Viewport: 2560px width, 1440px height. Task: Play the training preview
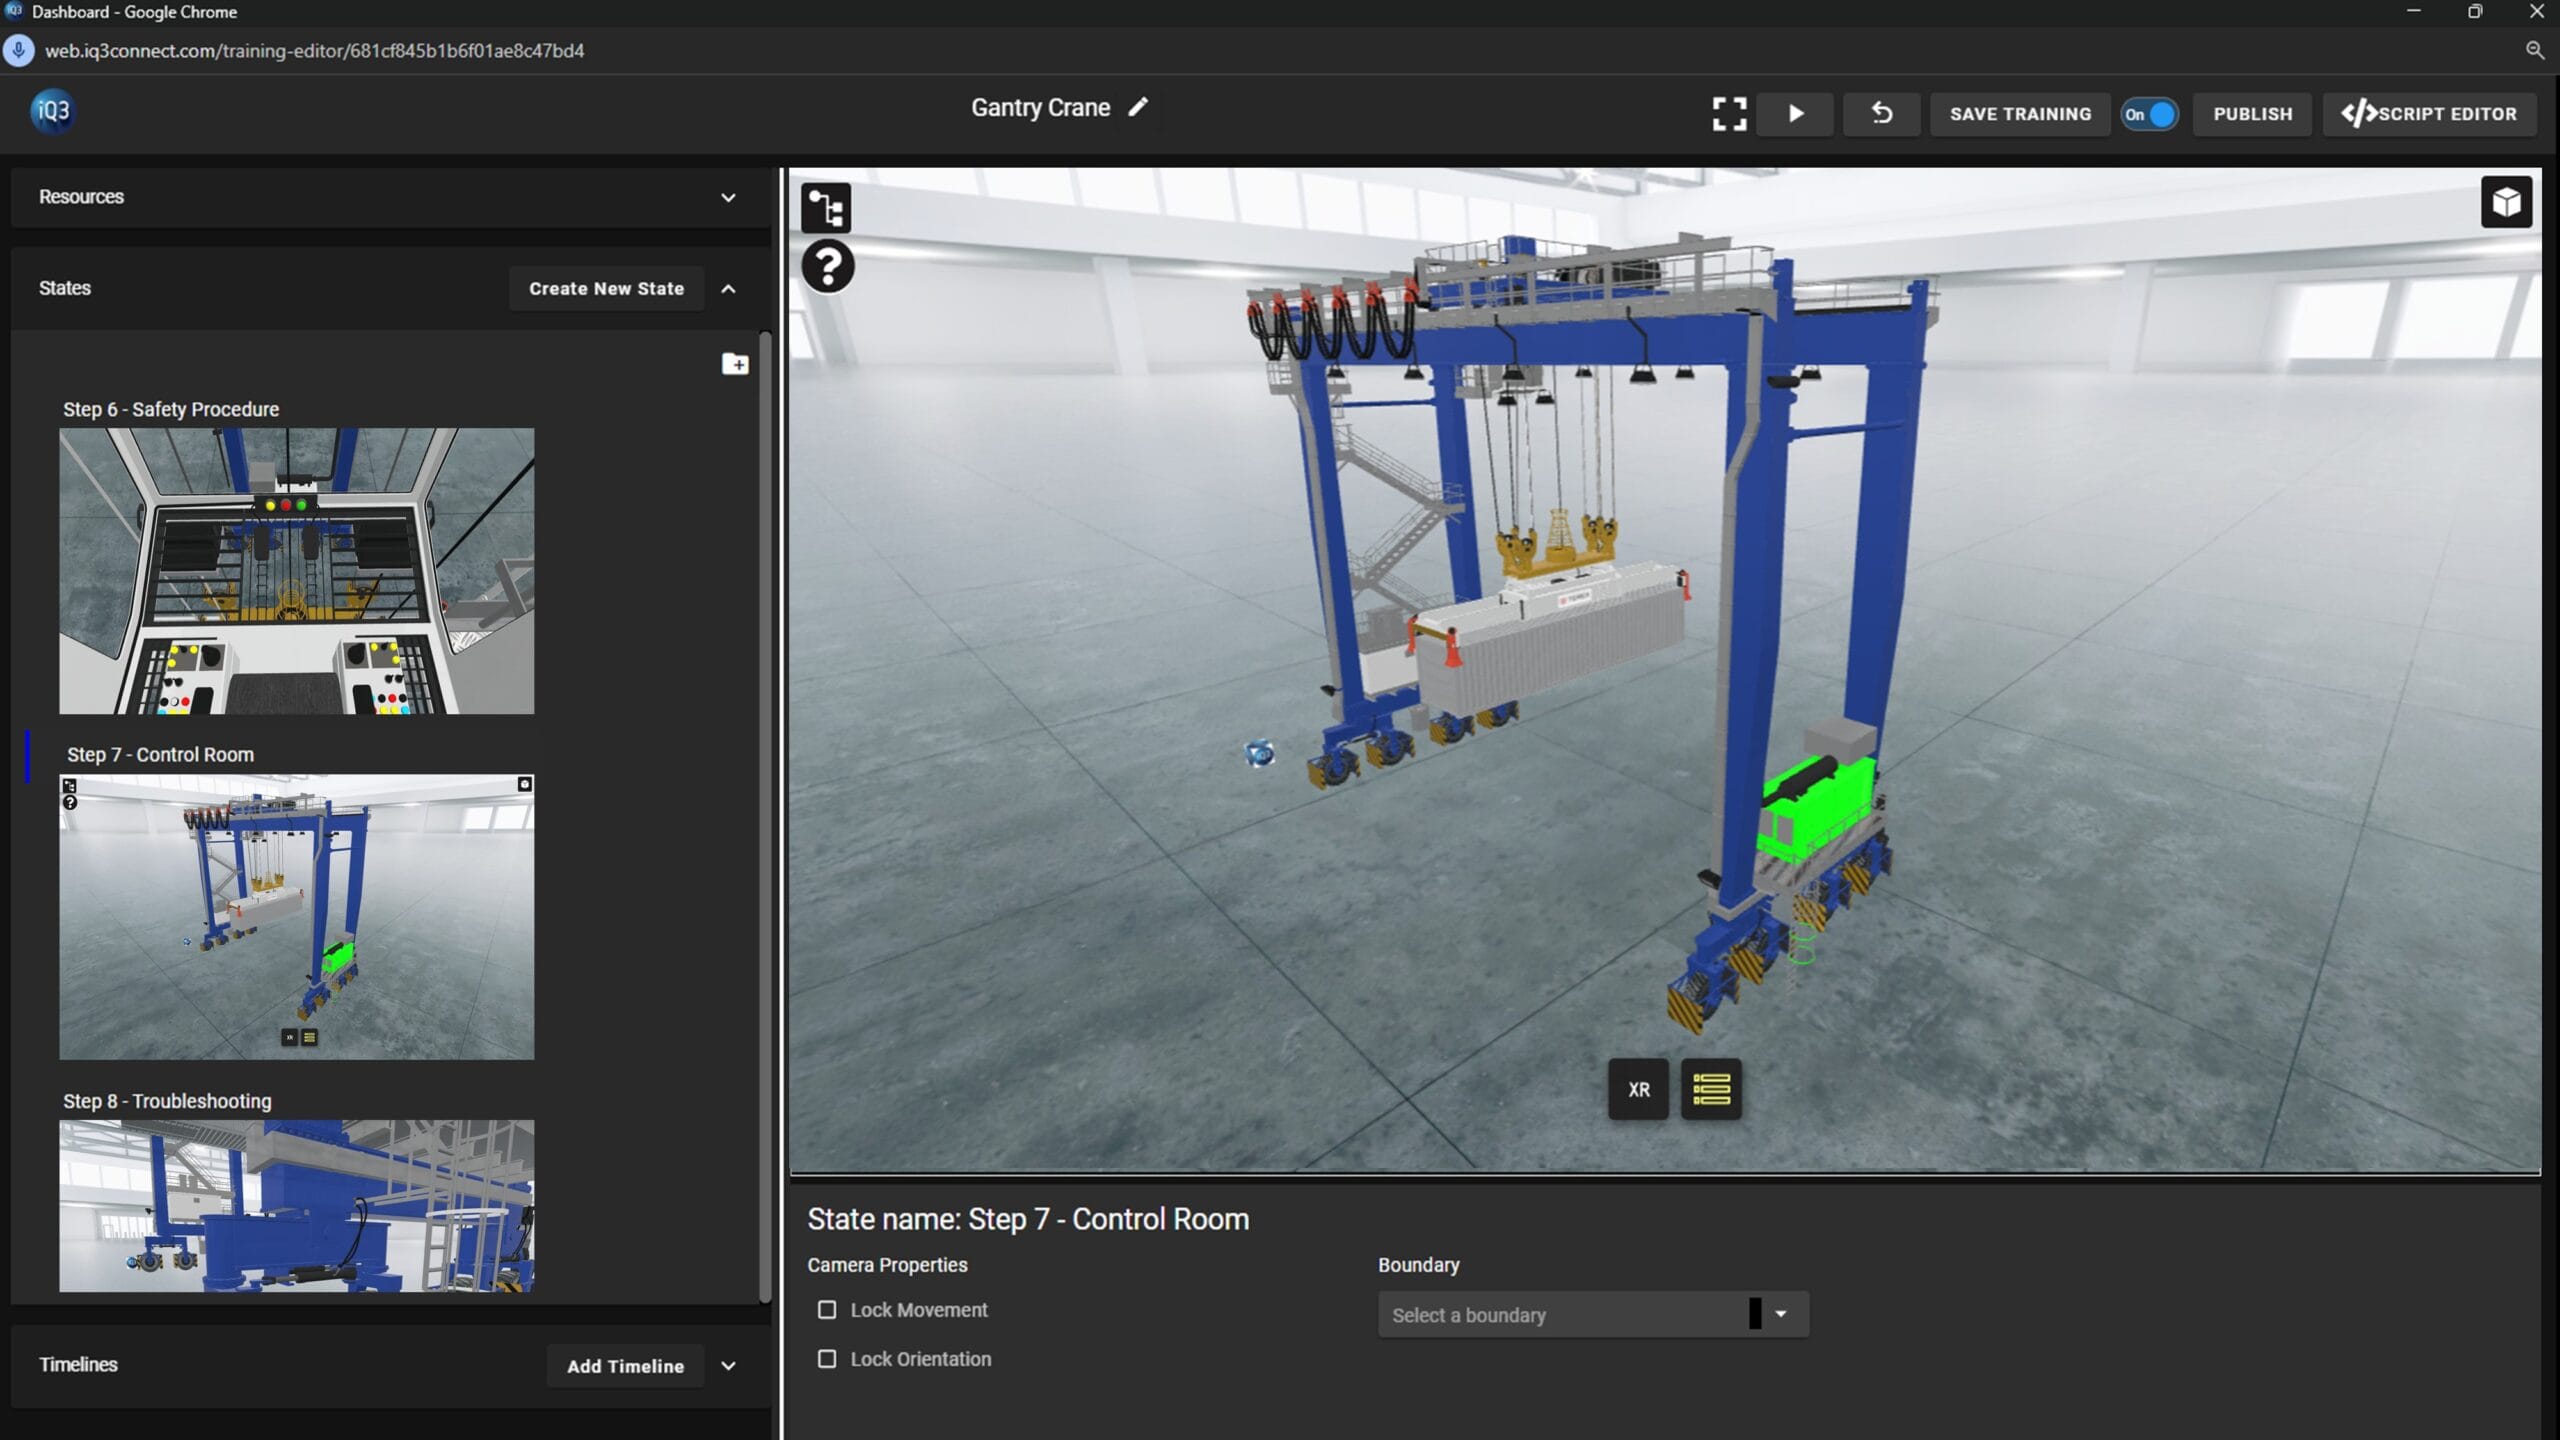click(1796, 114)
